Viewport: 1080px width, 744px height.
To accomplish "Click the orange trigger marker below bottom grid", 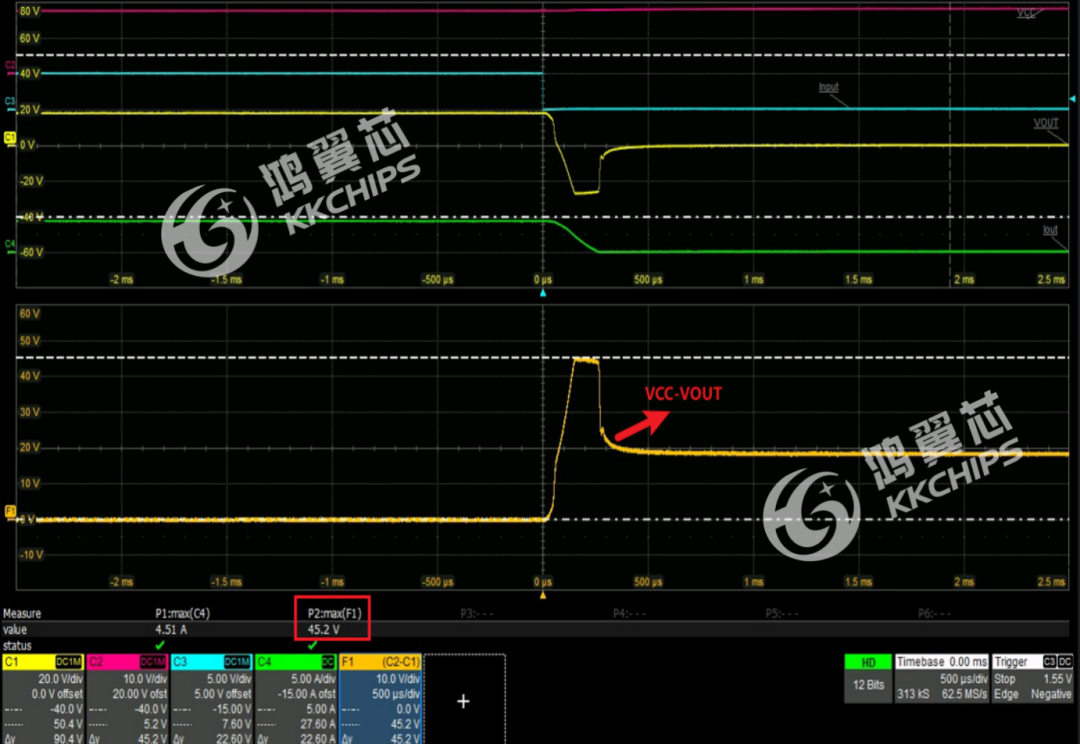I will point(543,596).
